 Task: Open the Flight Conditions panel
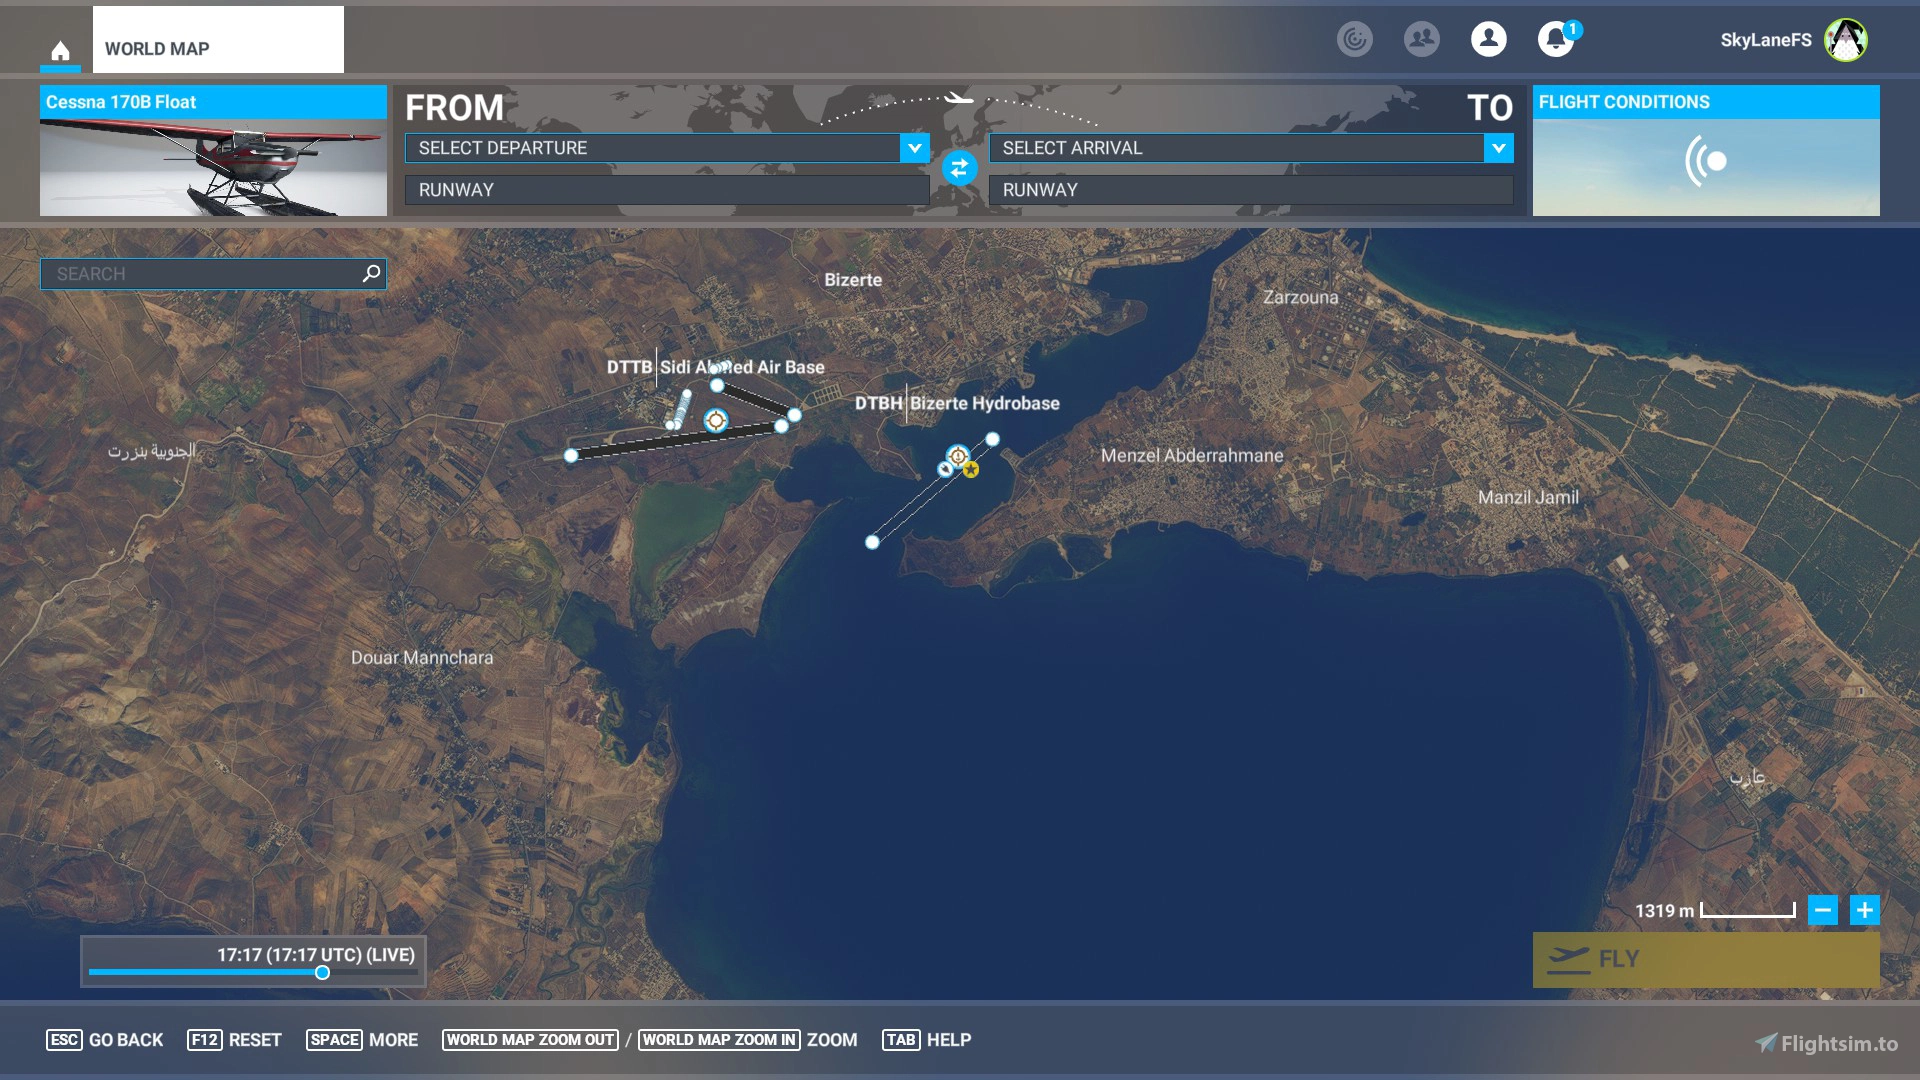1706,151
